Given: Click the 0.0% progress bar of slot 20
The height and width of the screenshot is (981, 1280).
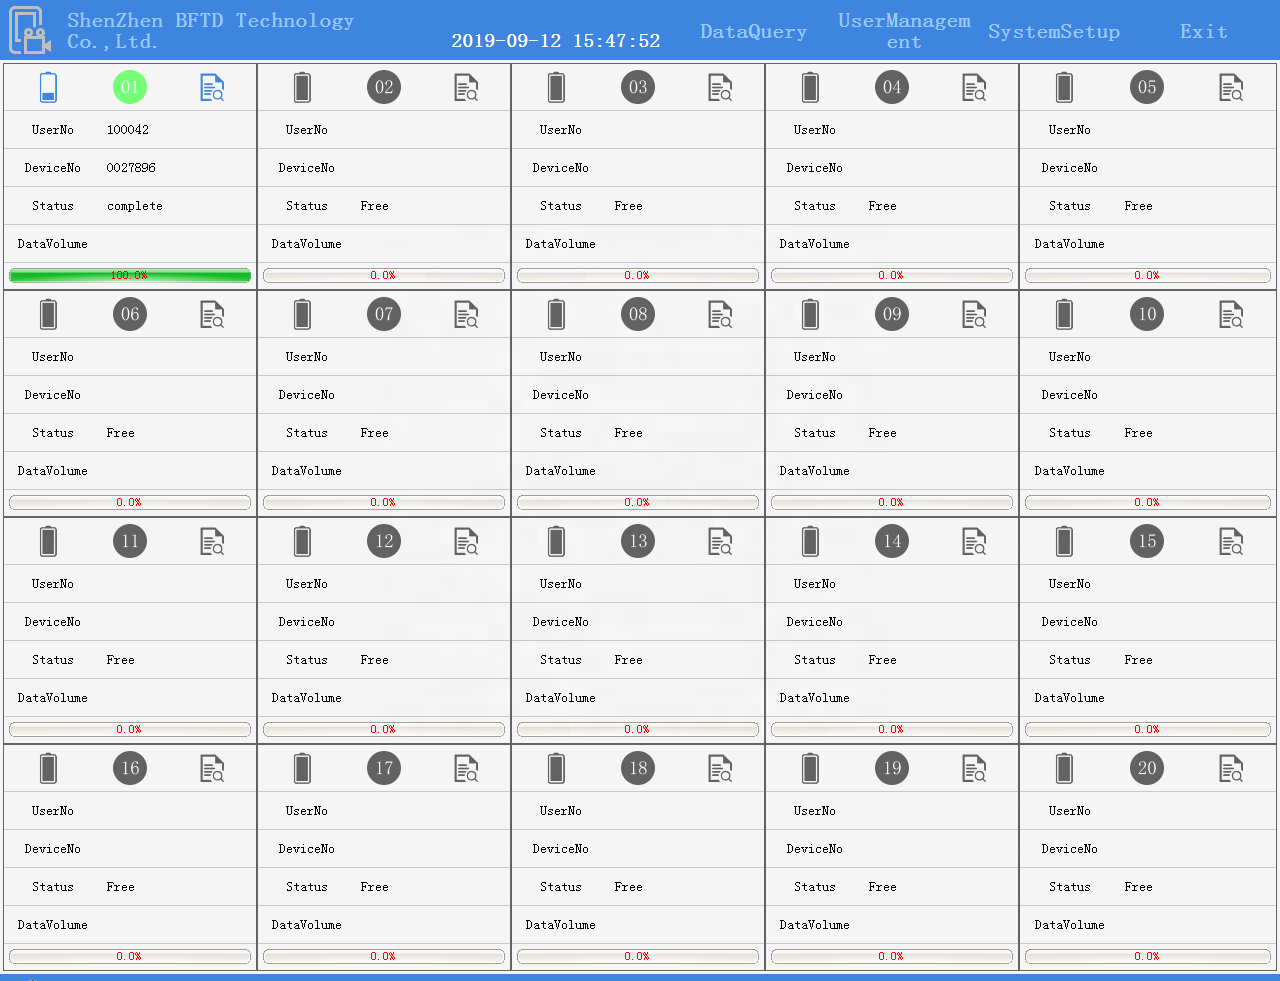Looking at the screenshot, I should click(1147, 957).
